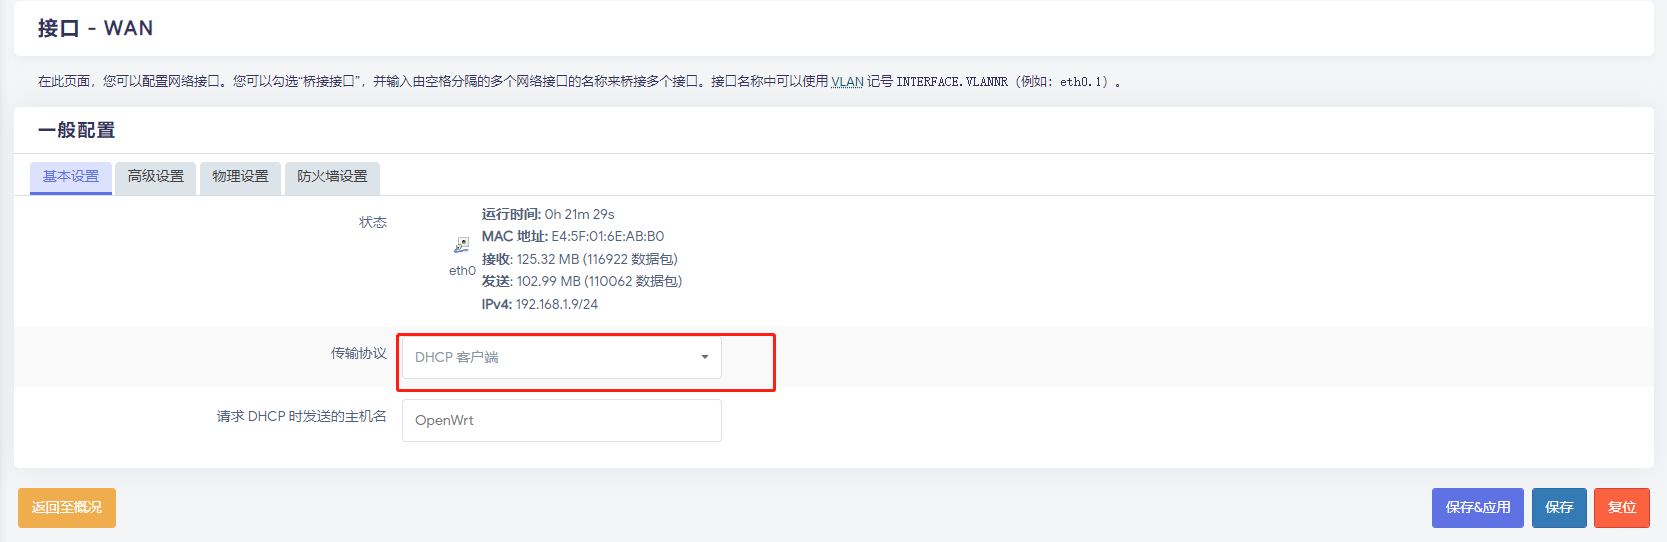
Task: Select the 基本设置 tab
Action: [71, 177]
